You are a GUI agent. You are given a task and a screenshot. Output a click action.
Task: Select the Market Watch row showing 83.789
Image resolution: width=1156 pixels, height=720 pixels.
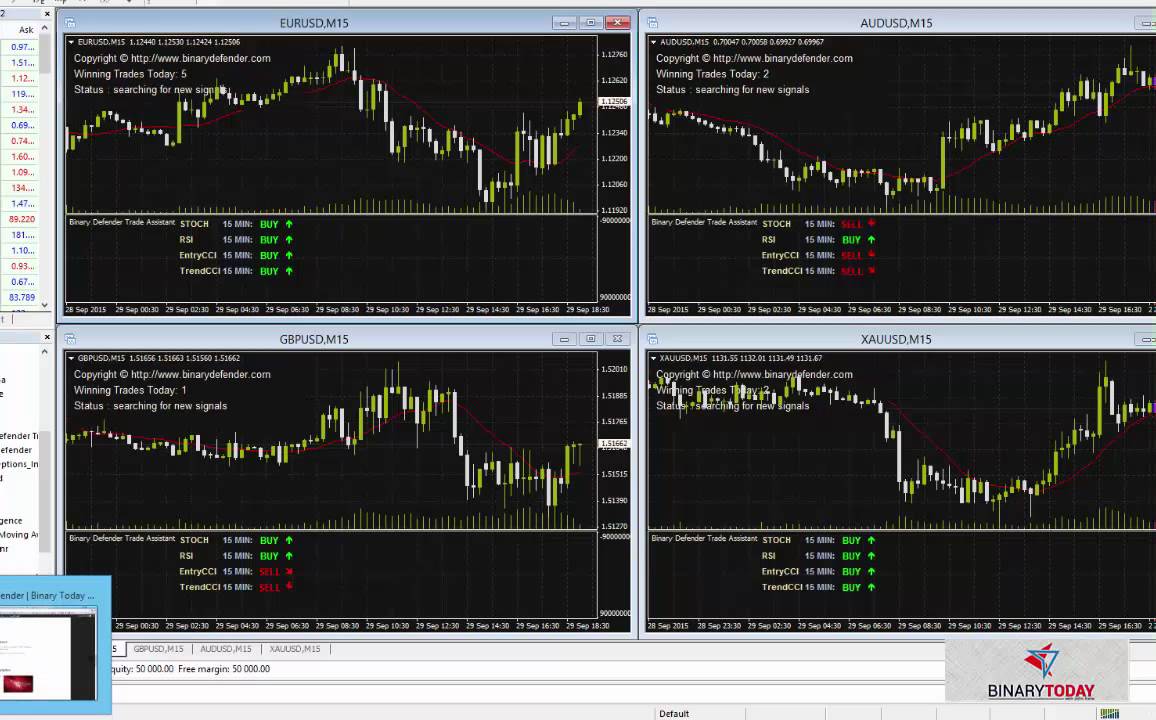pos(20,298)
